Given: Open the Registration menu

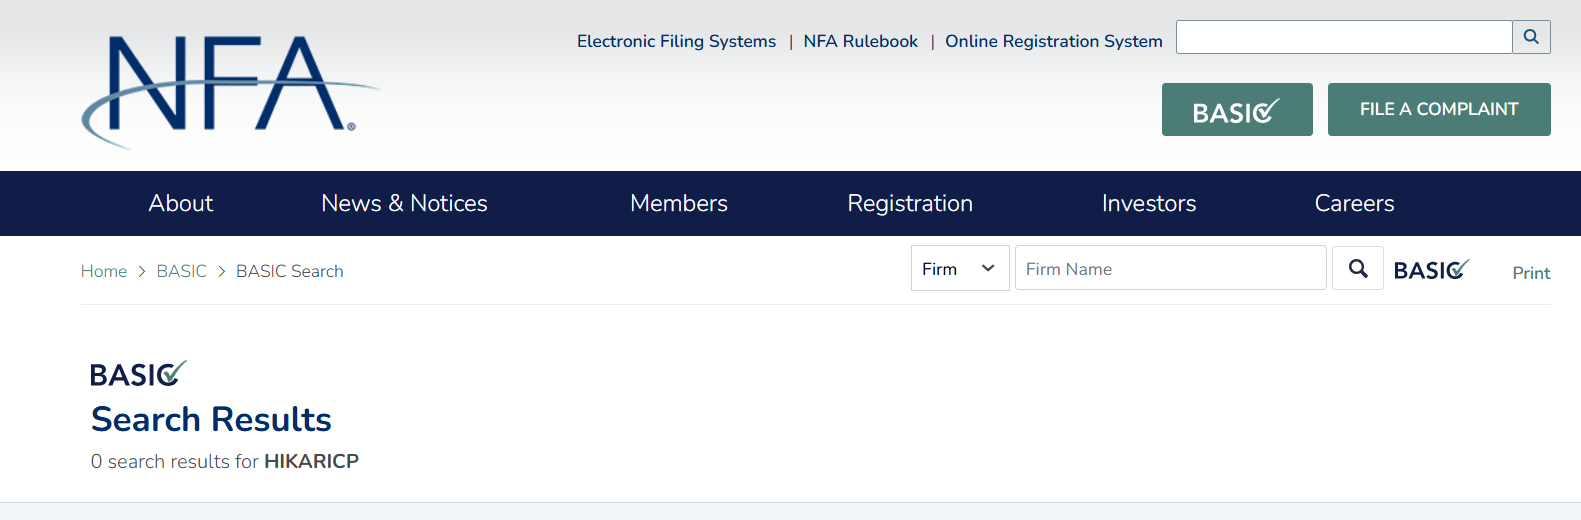Looking at the screenshot, I should [x=910, y=203].
